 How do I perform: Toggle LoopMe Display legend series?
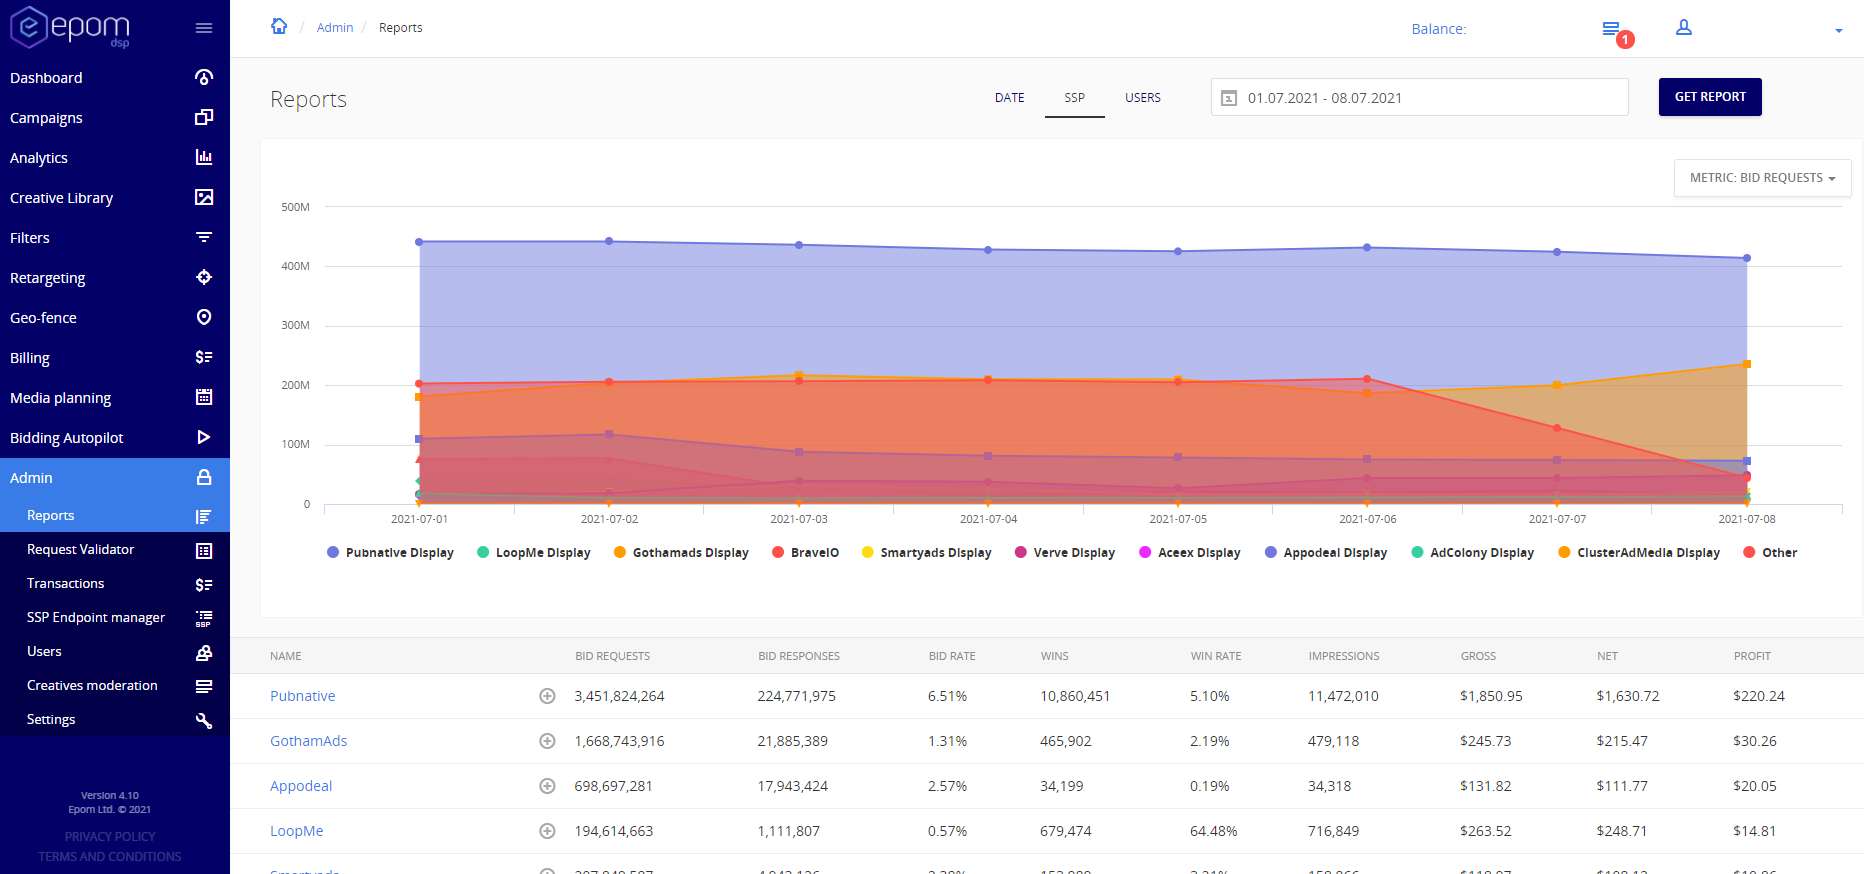534,552
